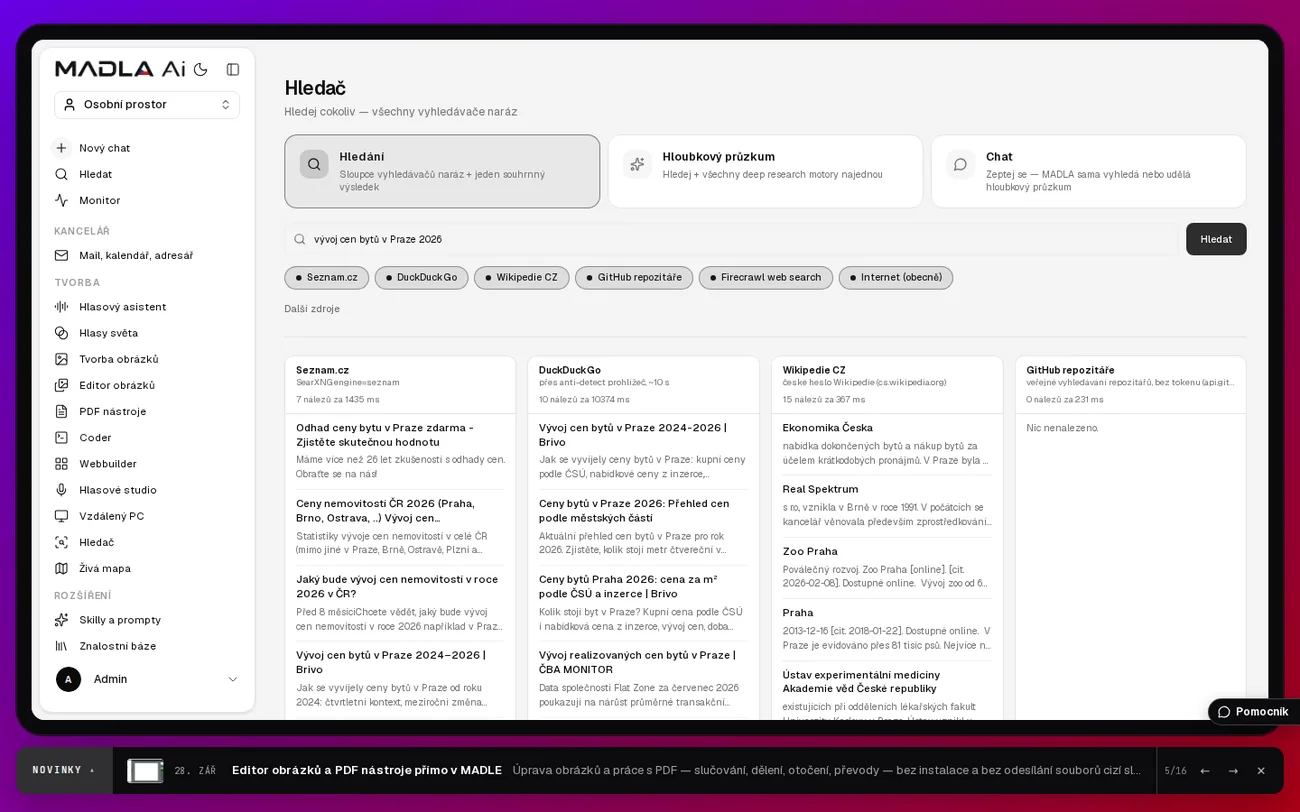Open PDF nástroje document icon

61,411
